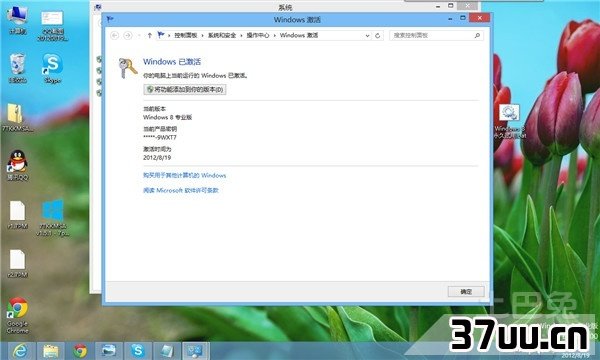
Task: Click the keys icon beside Windows 已激活
Action: (x=127, y=68)
